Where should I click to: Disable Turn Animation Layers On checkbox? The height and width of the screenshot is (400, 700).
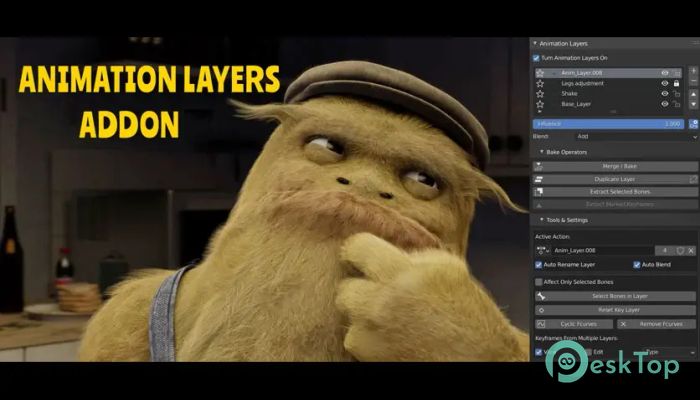536,58
